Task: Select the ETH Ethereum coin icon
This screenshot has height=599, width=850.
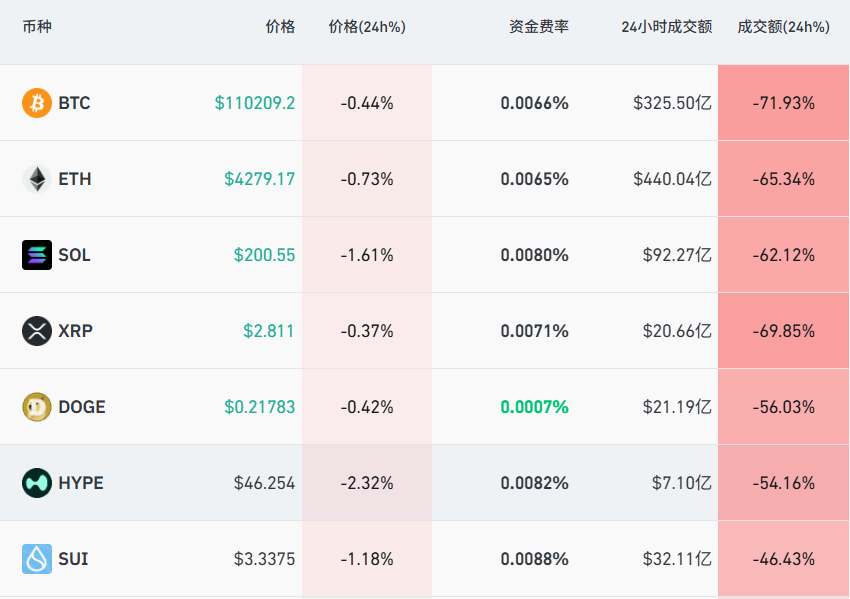Action: pyautogui.click(x=37, y=178)
